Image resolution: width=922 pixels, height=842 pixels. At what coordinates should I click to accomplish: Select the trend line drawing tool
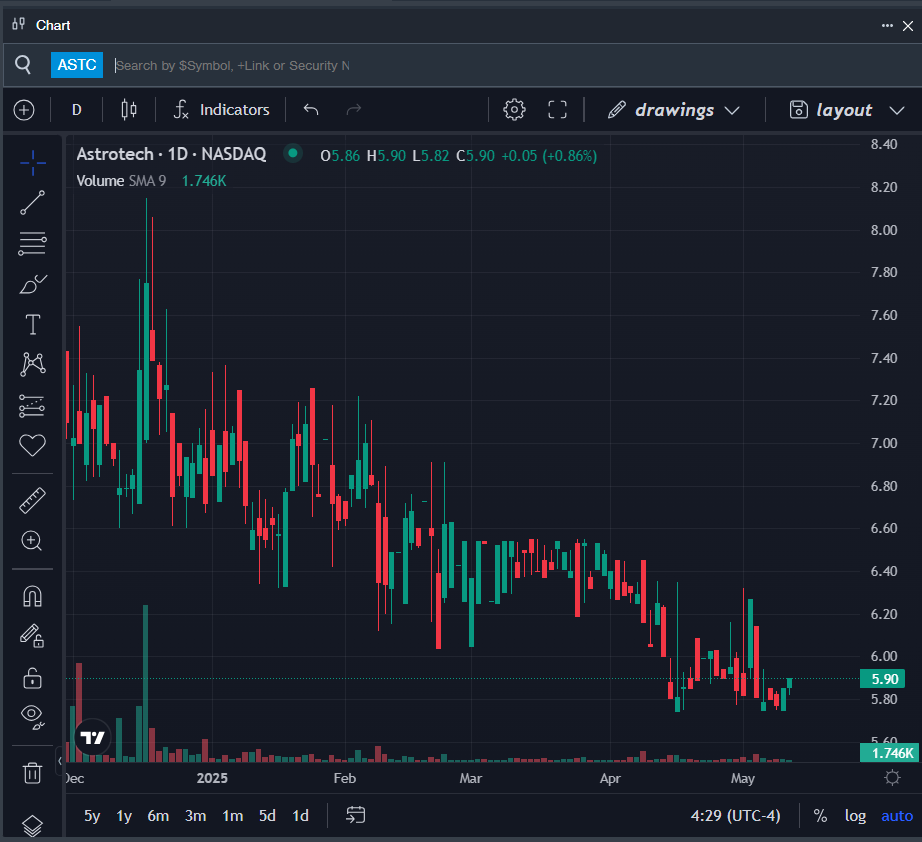click(x=32, y=203)
